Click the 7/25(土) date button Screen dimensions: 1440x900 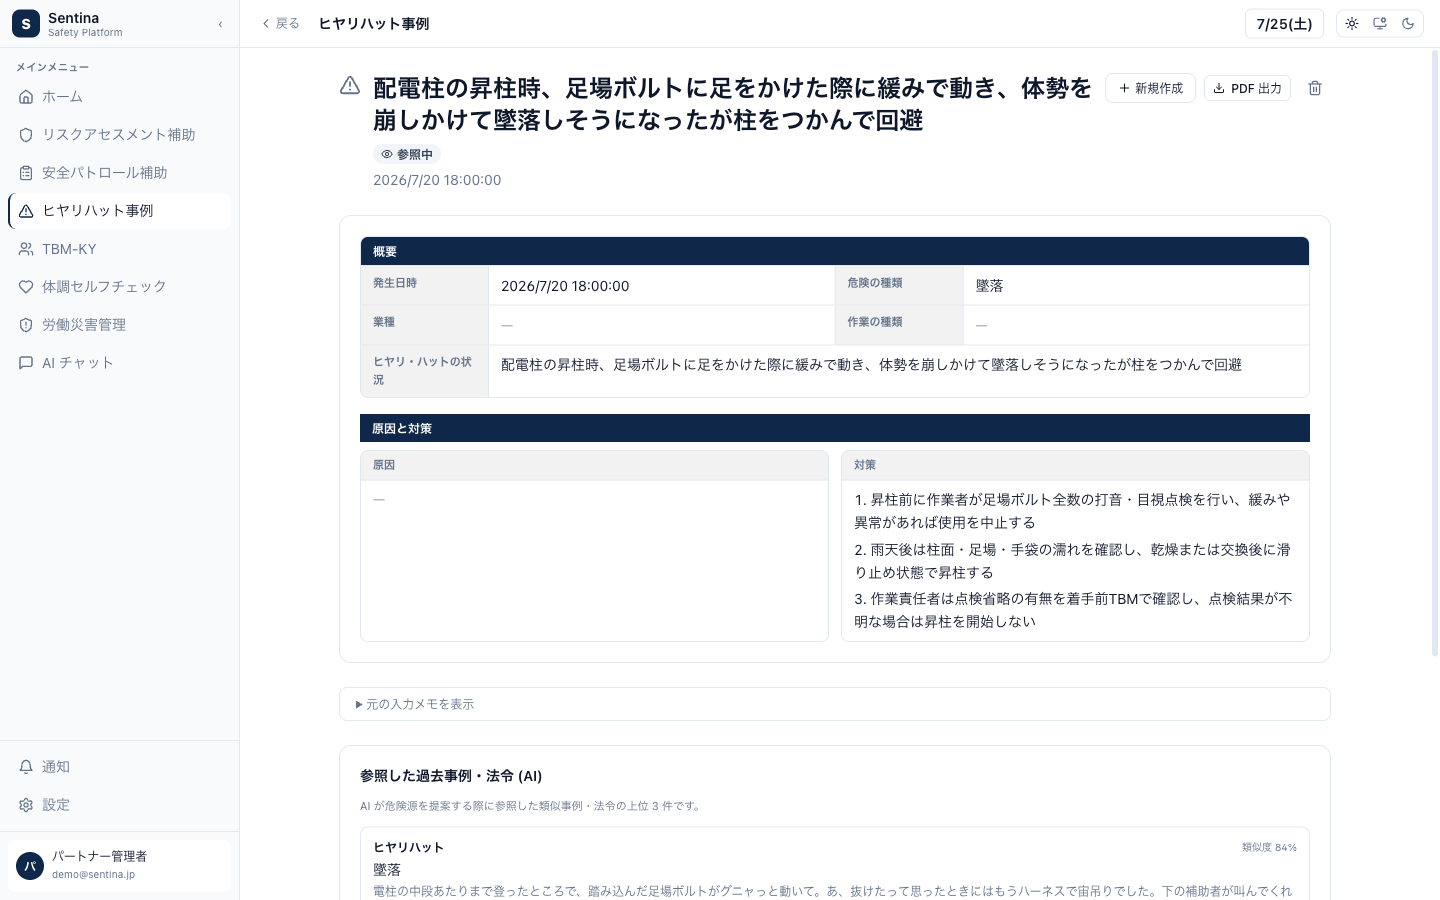pos(1284,24)
